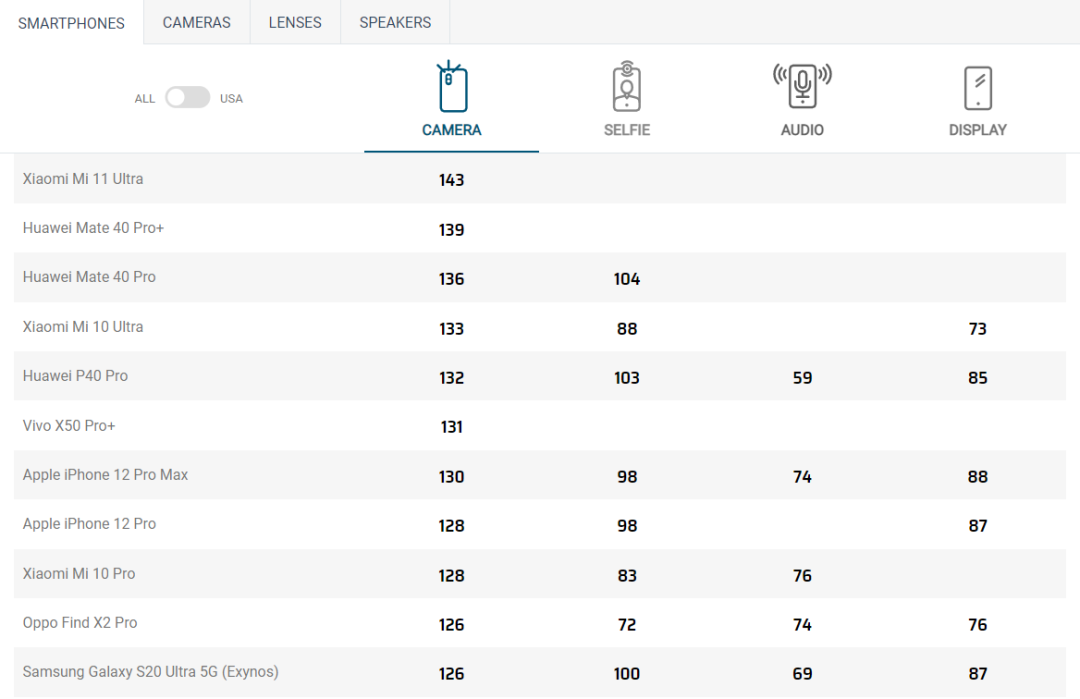The image size is (1080, 699).
Task: Select the Lenses tab
Action: click(295, 22)
